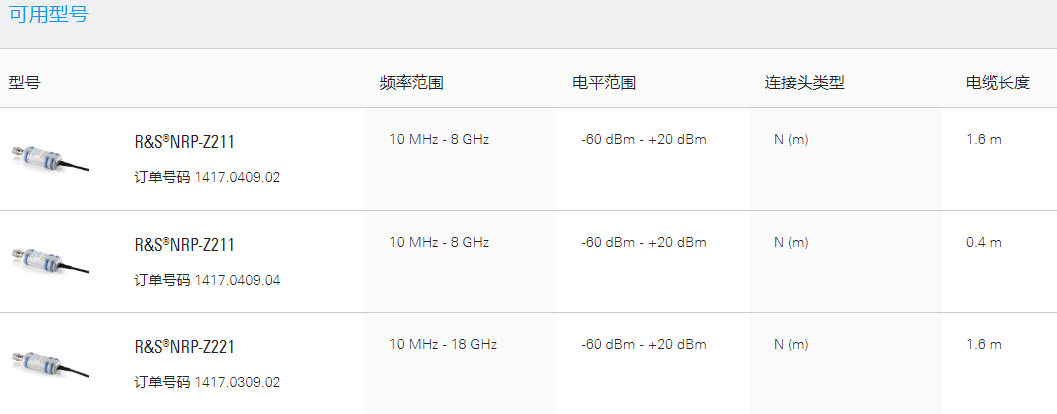Click the NRP-Z221 level range -60 dBm cell

click(644, 345)
